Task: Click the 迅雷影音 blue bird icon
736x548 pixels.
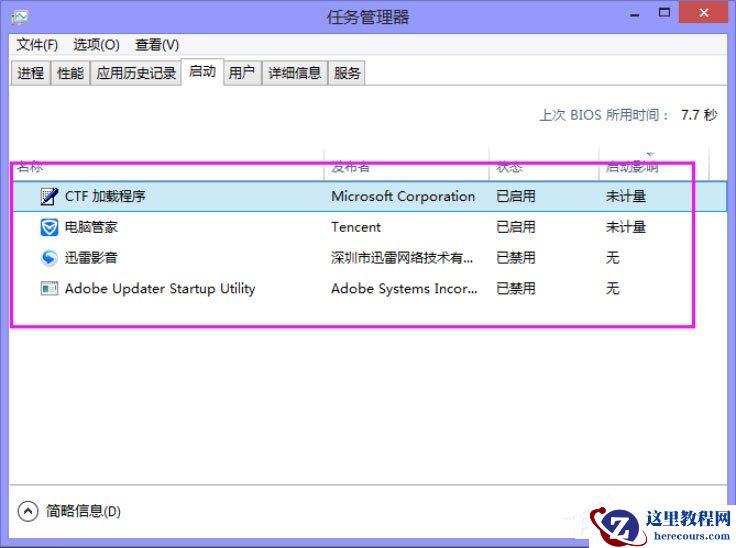Action: [49, 258]
